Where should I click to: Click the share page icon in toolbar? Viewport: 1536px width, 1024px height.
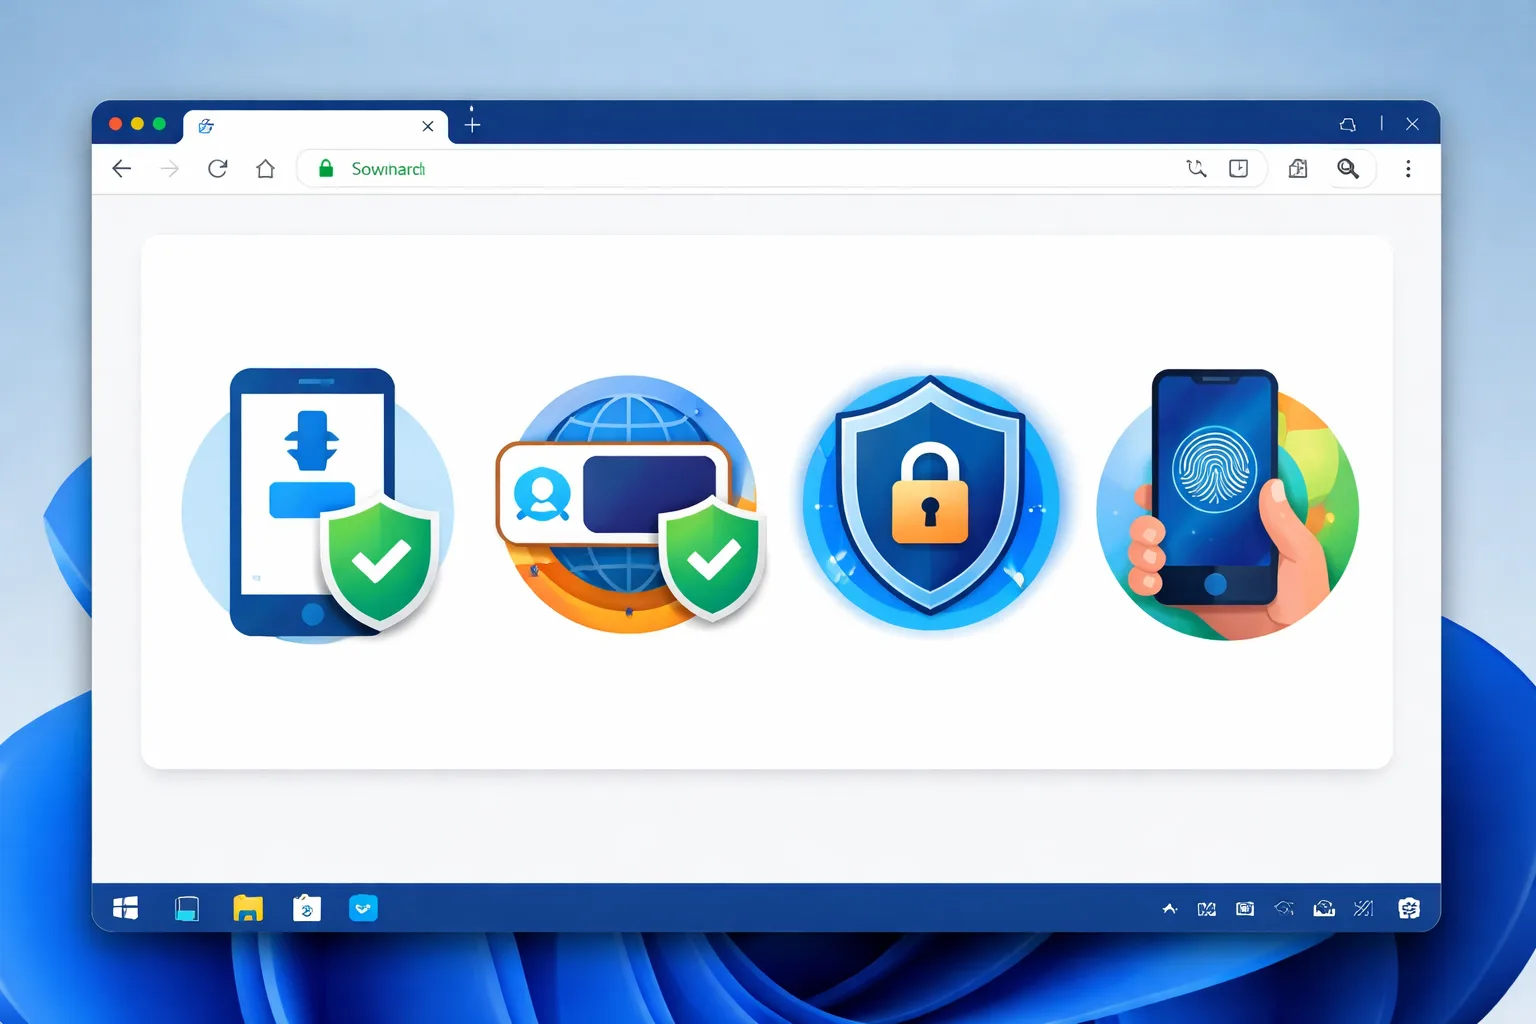coord(1298,168)
